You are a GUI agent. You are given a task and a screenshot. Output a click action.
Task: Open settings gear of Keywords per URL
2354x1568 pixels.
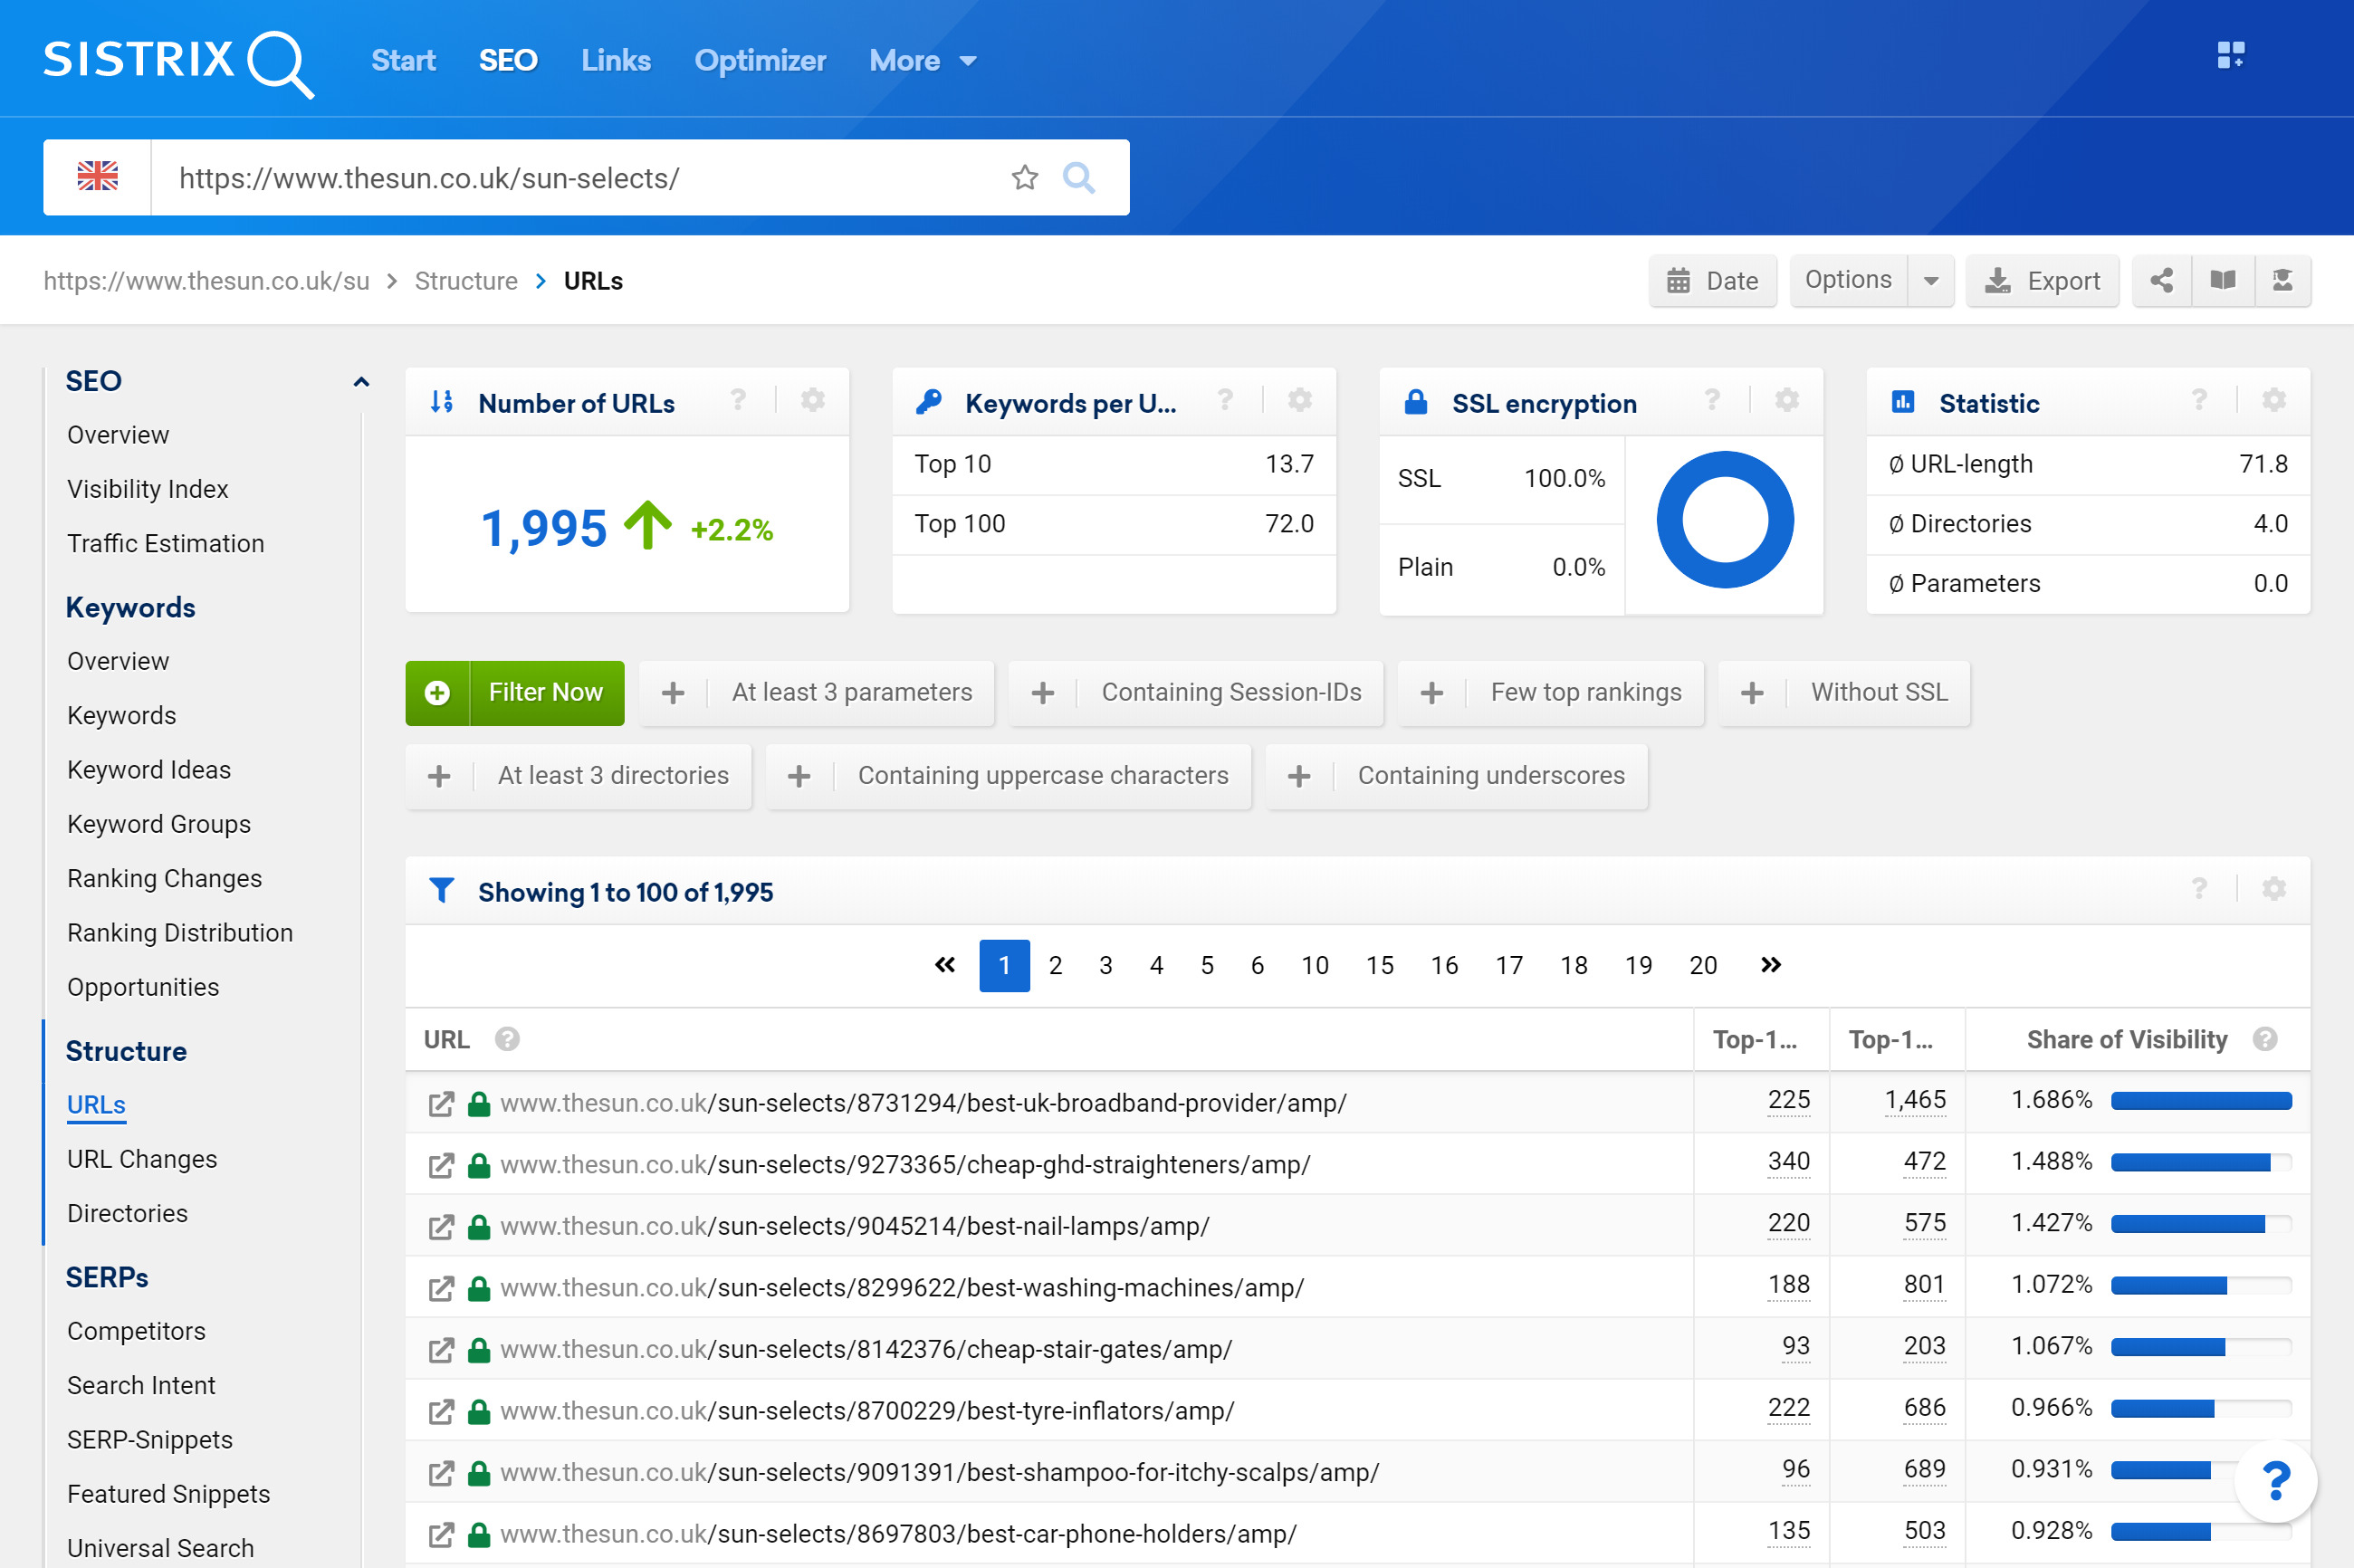click(1300, 401)
